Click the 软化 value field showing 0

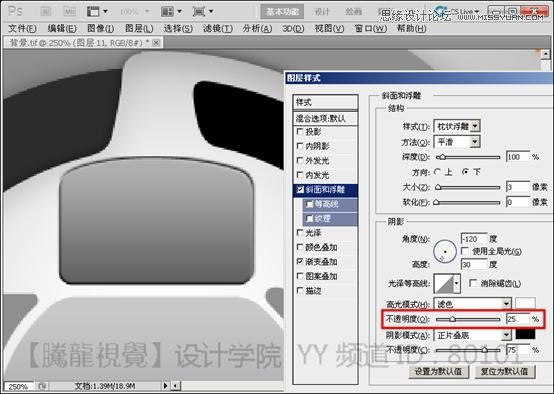tap(518, 202)
